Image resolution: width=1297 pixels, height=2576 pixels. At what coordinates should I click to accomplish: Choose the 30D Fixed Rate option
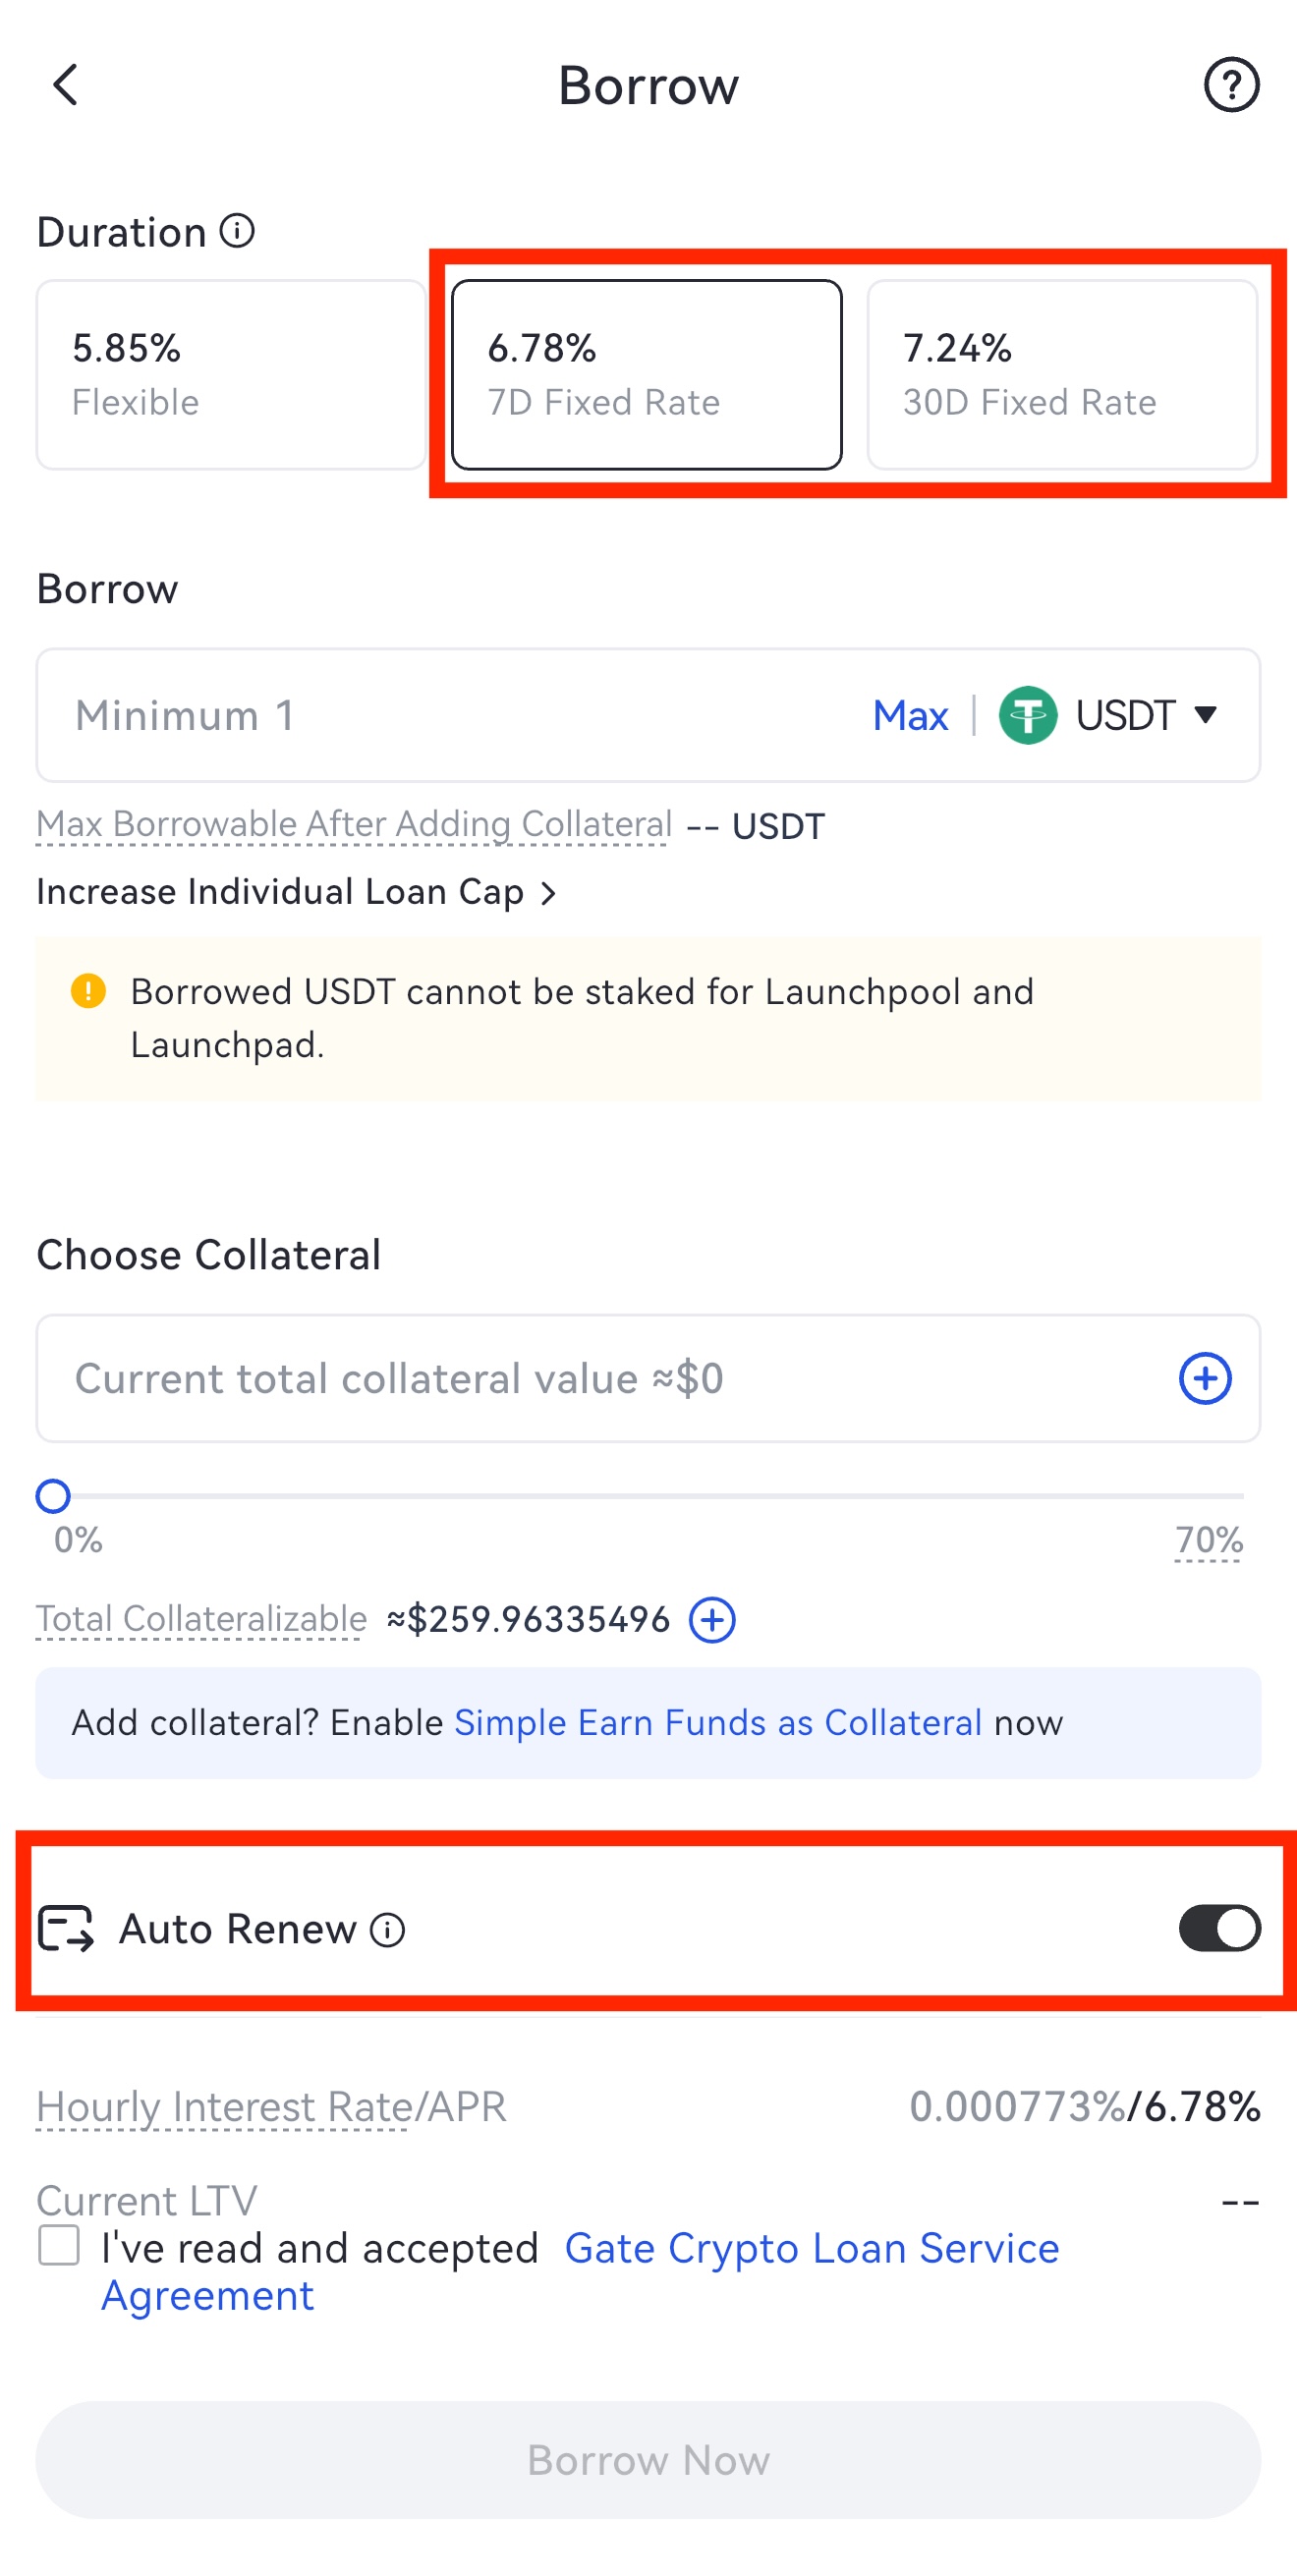(x=1061, y=375)
